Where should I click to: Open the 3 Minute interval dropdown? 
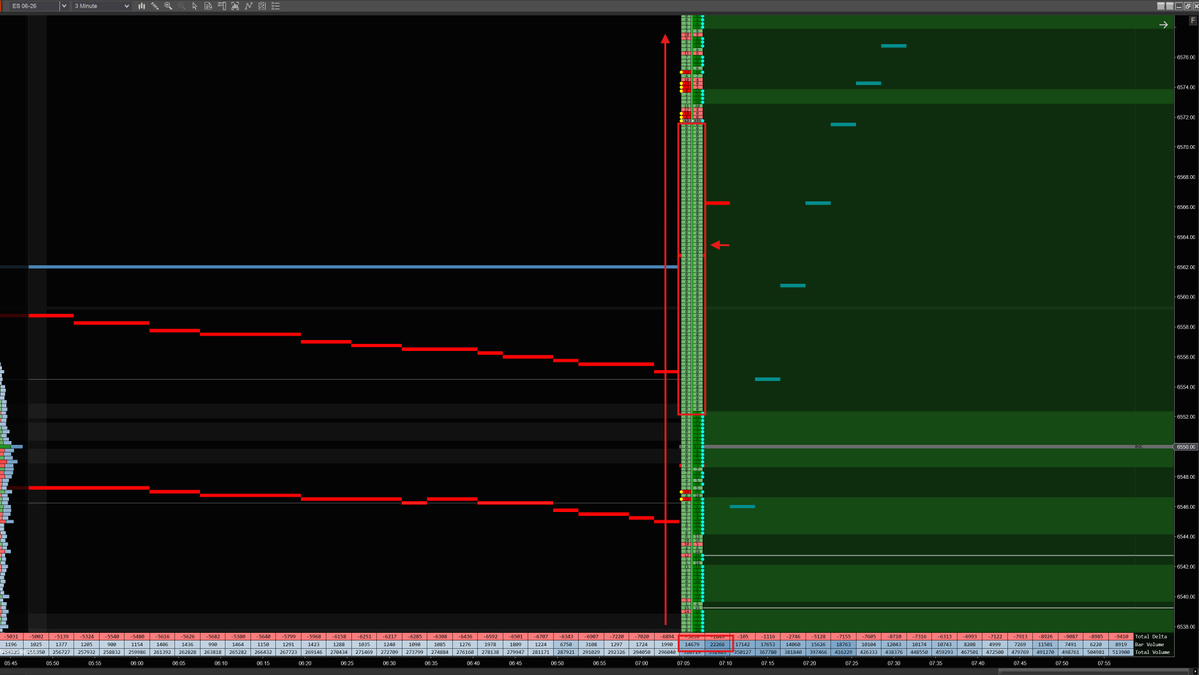click(x=102, y=6)
